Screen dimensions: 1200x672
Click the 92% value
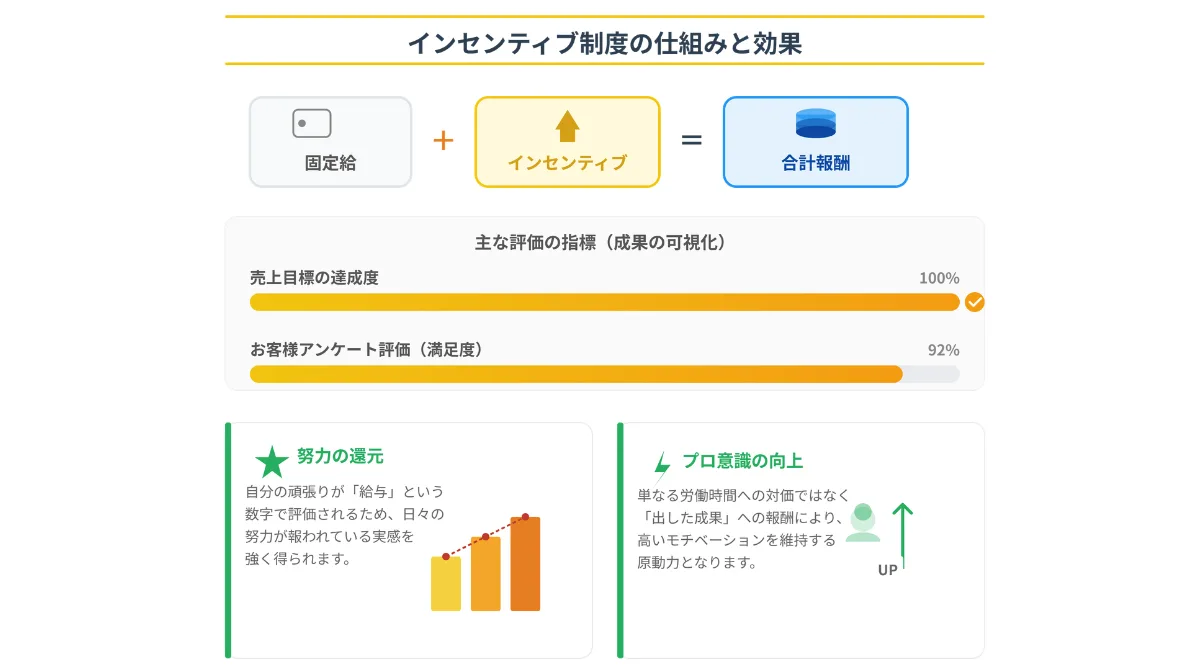(x=943, y=350)
